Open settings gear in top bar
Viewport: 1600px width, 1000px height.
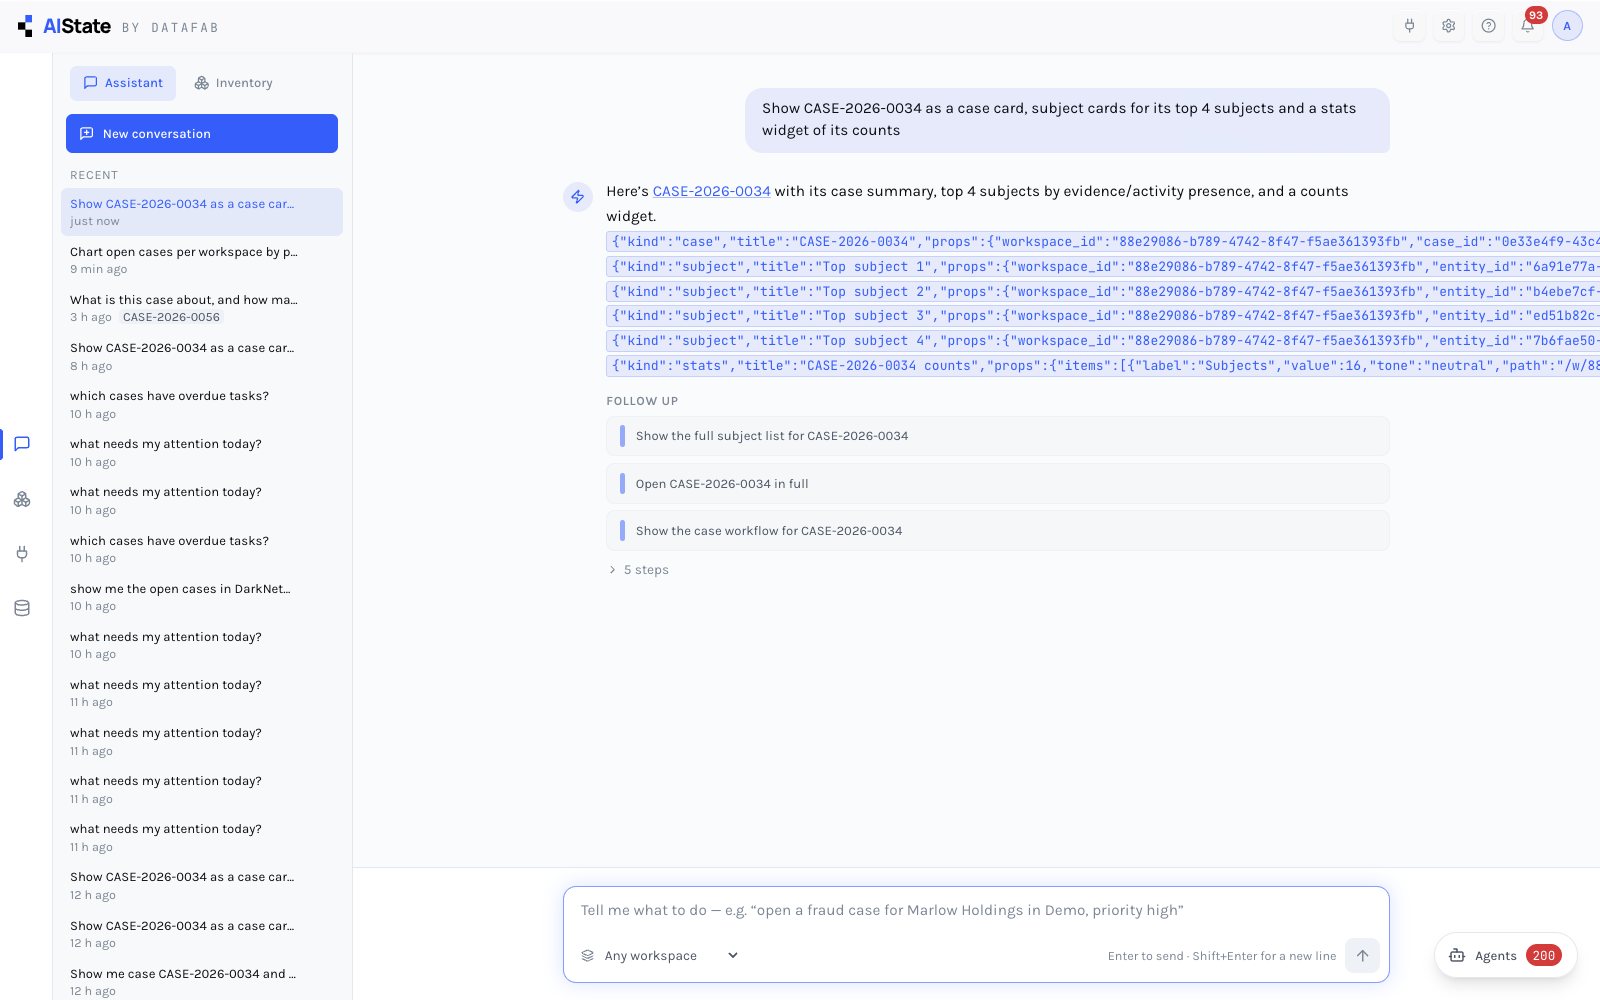click(1449, 26)
